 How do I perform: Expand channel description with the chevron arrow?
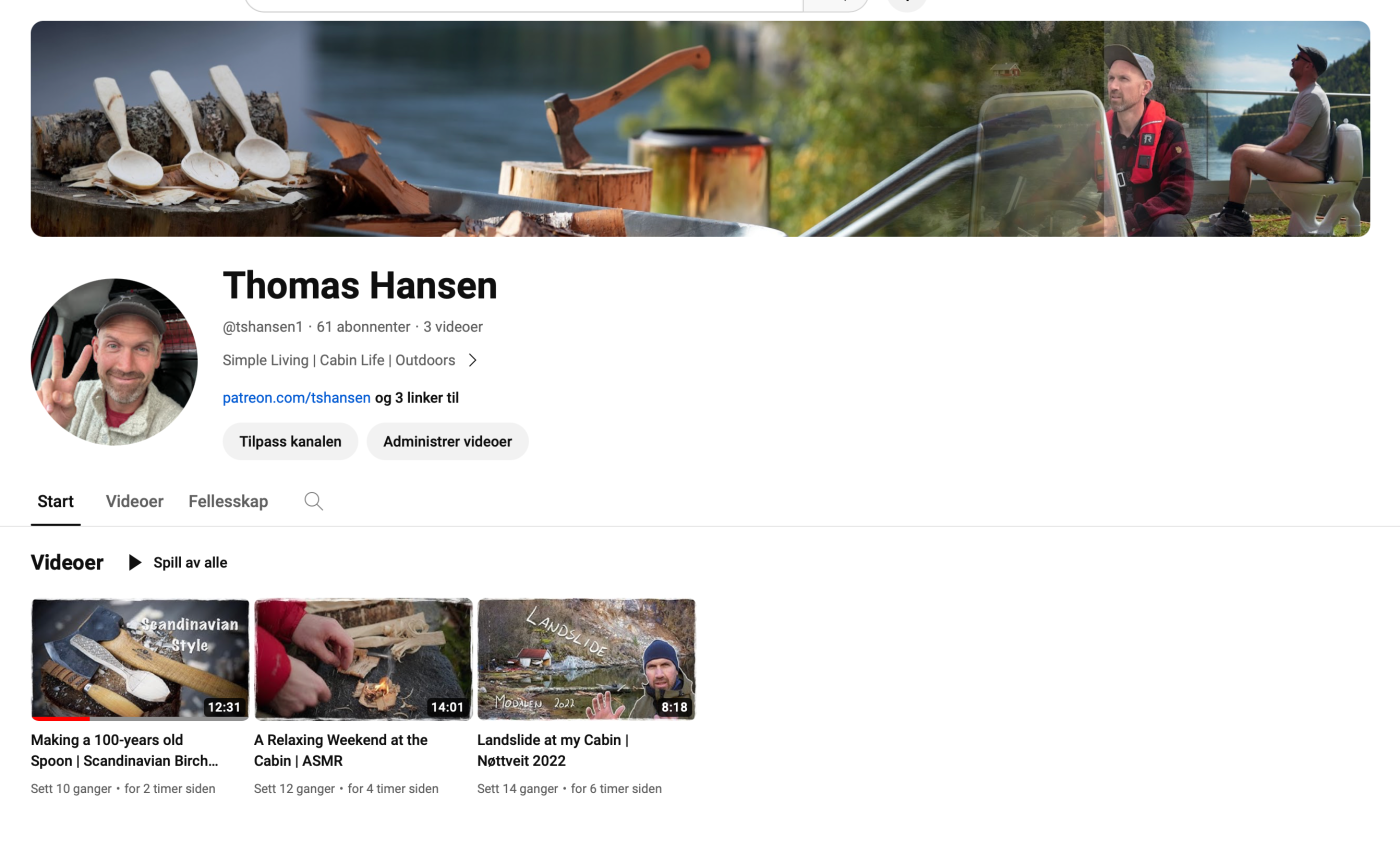(473, 360)
